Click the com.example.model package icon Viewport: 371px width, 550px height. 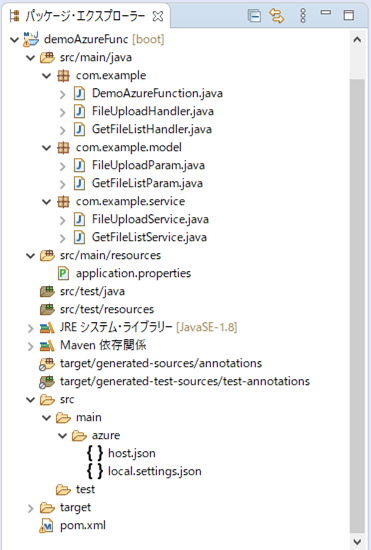[x=63, y=148]
